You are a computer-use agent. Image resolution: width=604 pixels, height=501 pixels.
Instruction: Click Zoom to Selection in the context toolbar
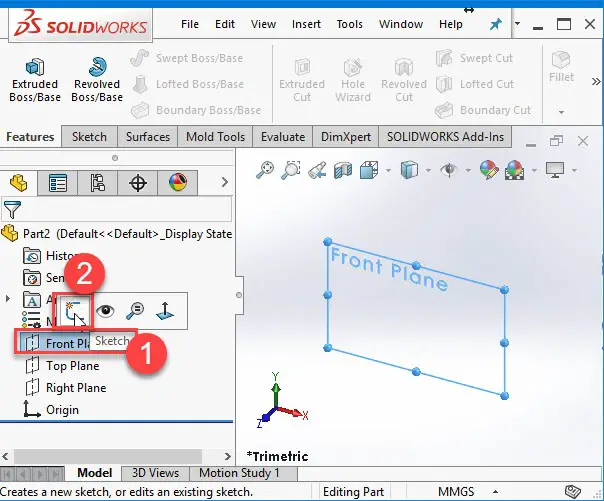coord(135,311)
